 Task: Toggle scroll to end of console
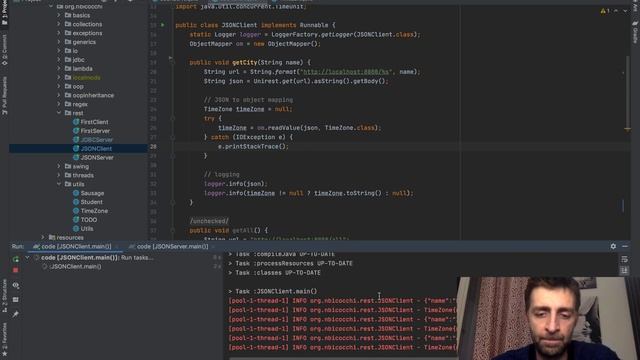624,270
